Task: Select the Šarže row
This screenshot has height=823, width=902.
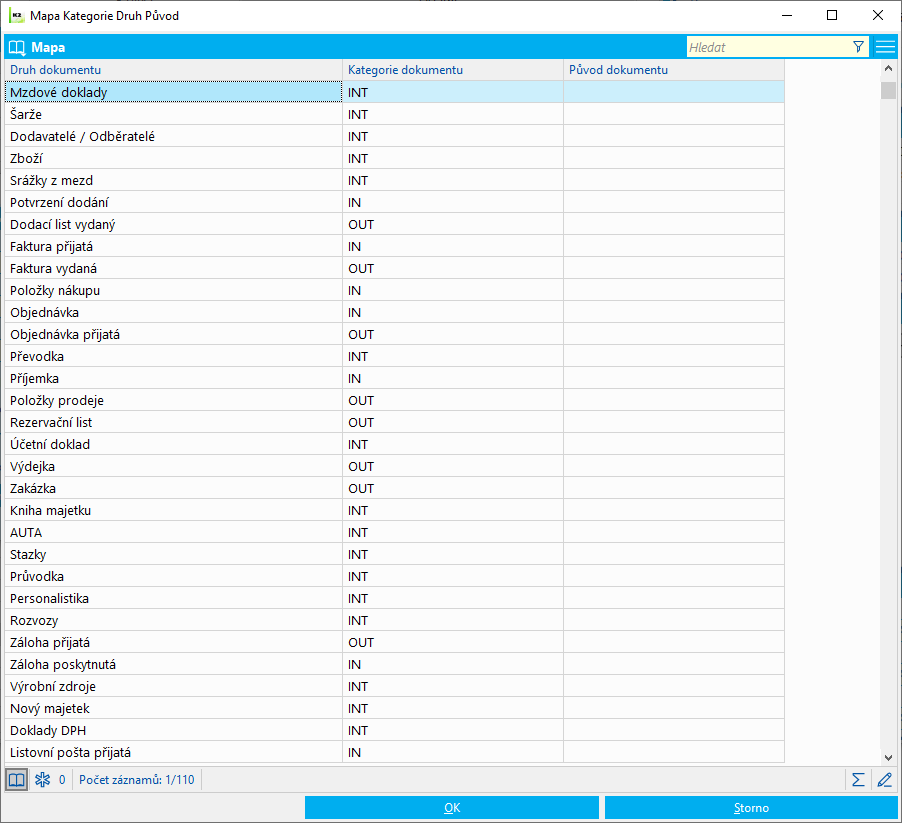Action: [395, 114]
